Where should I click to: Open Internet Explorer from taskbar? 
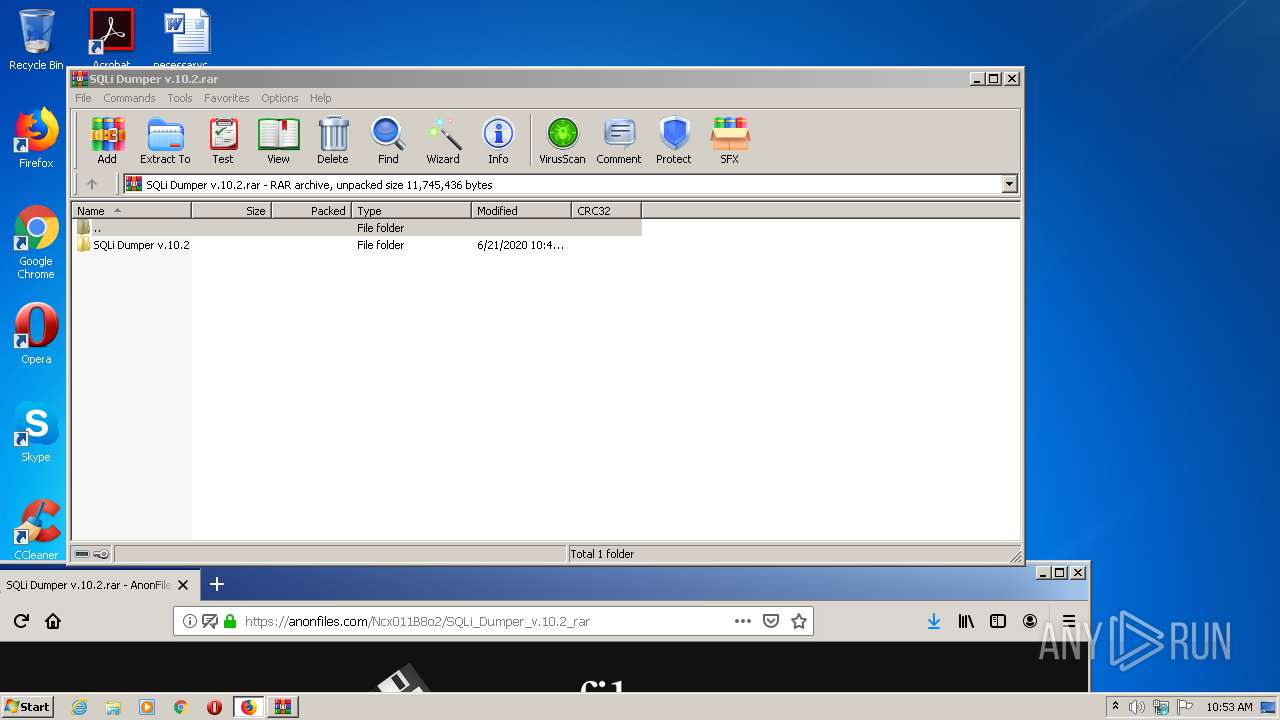tap(79, 707)
